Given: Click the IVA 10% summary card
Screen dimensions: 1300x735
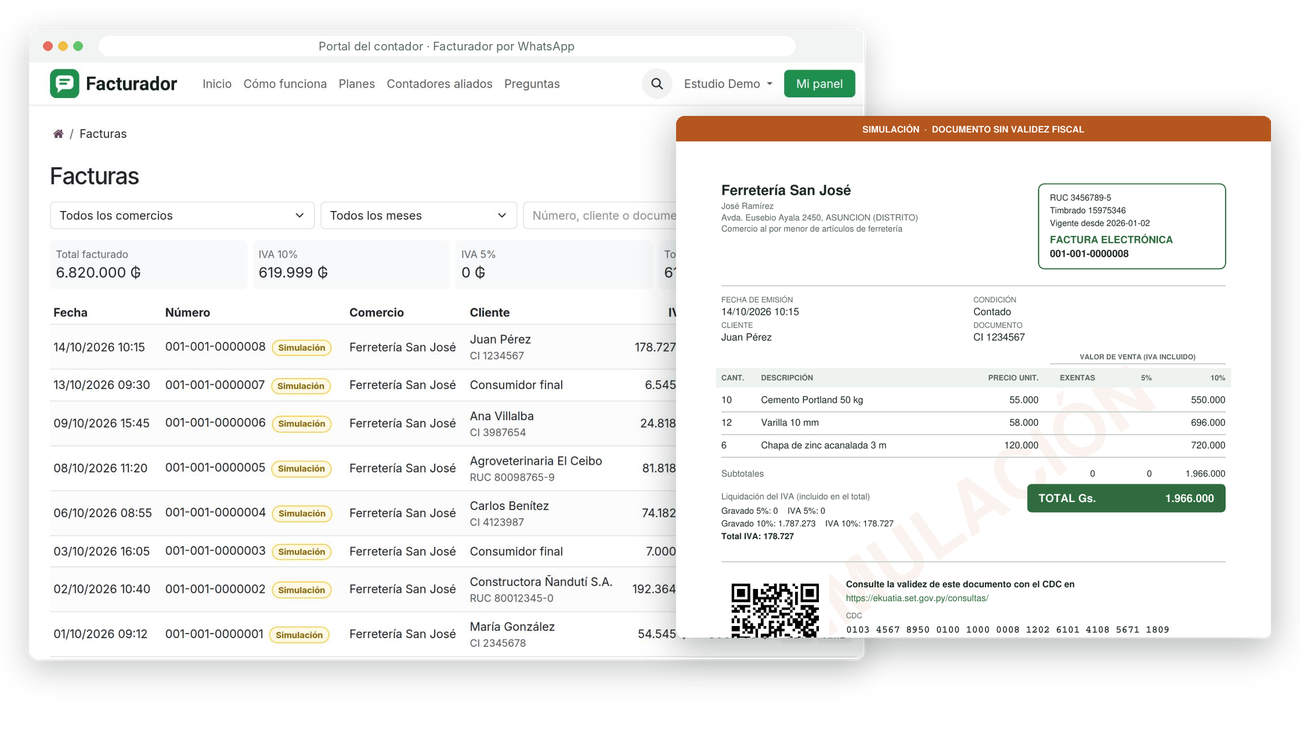Looking at the screenshot, I should (351, 265).
